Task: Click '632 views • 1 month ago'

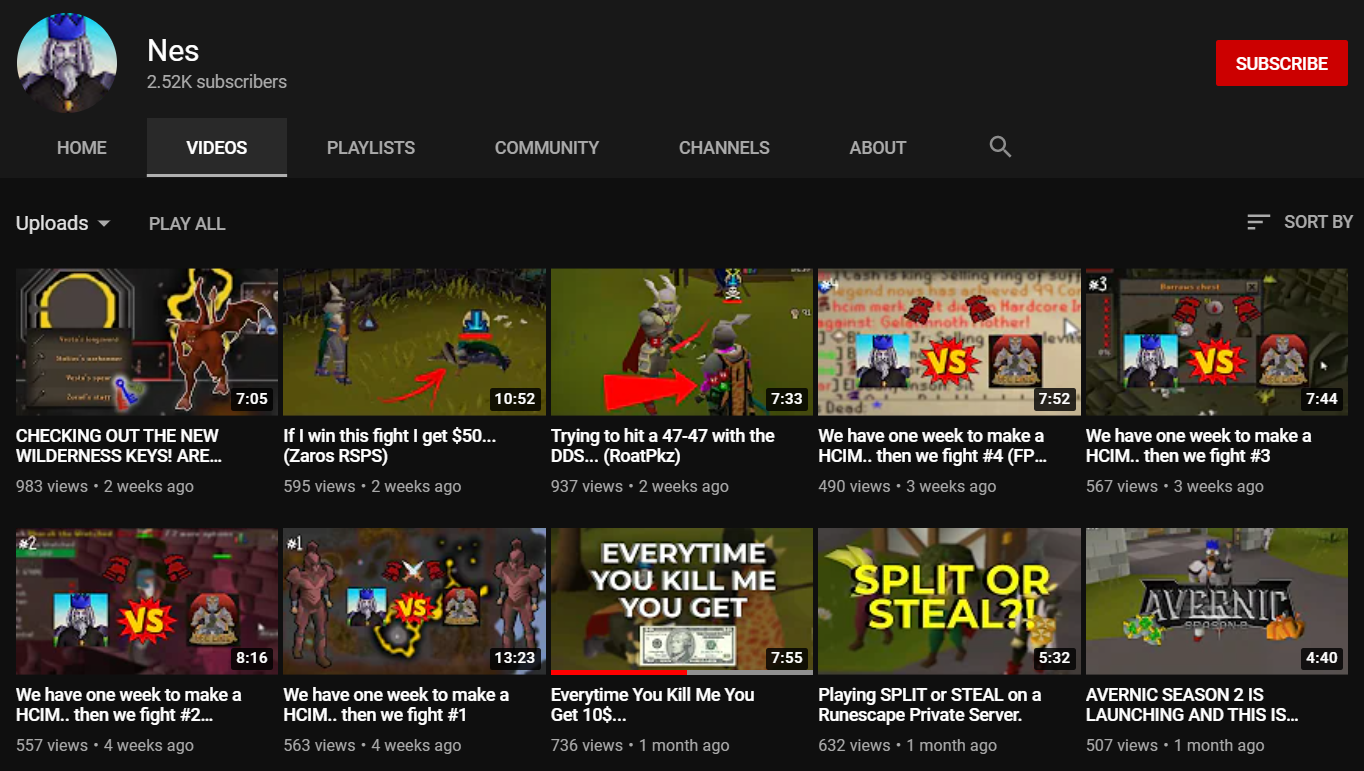Action: [x=907, y=746]
